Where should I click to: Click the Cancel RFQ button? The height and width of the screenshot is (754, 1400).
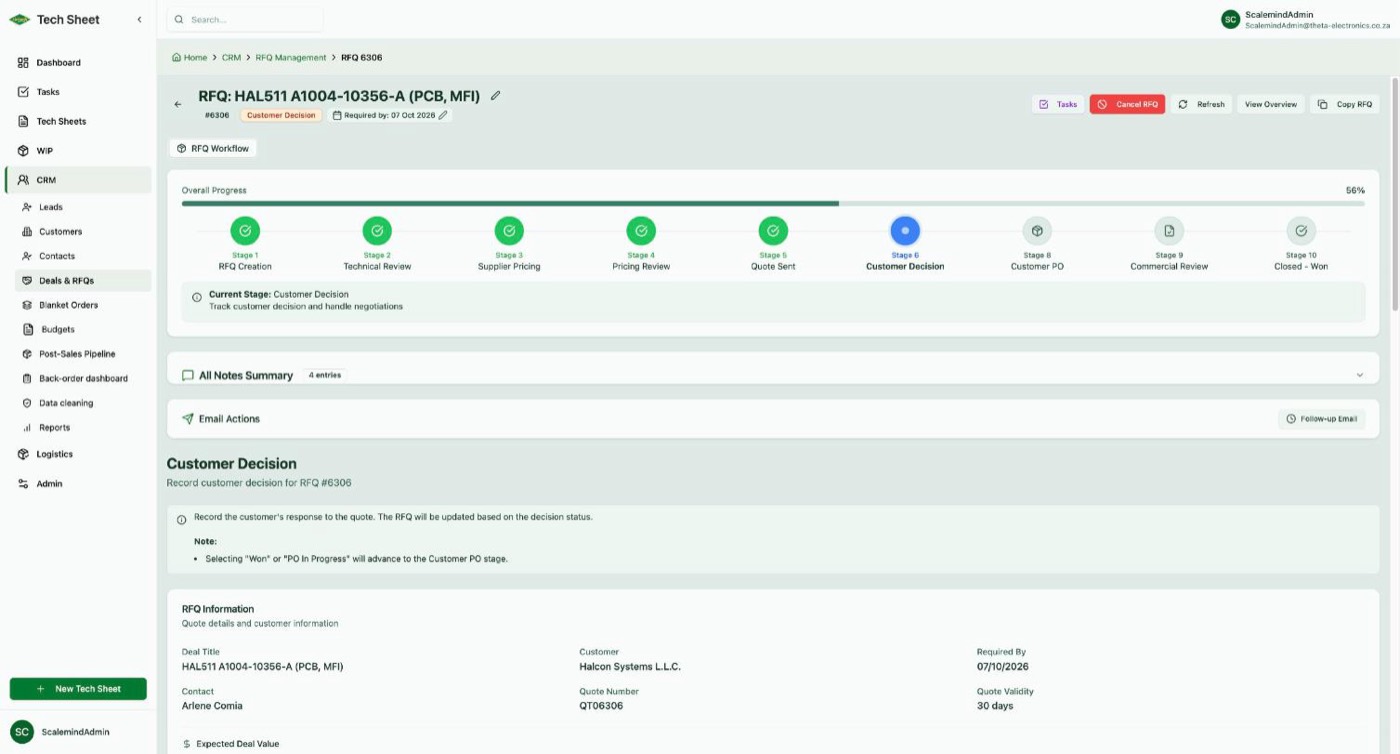(1127, 104)
